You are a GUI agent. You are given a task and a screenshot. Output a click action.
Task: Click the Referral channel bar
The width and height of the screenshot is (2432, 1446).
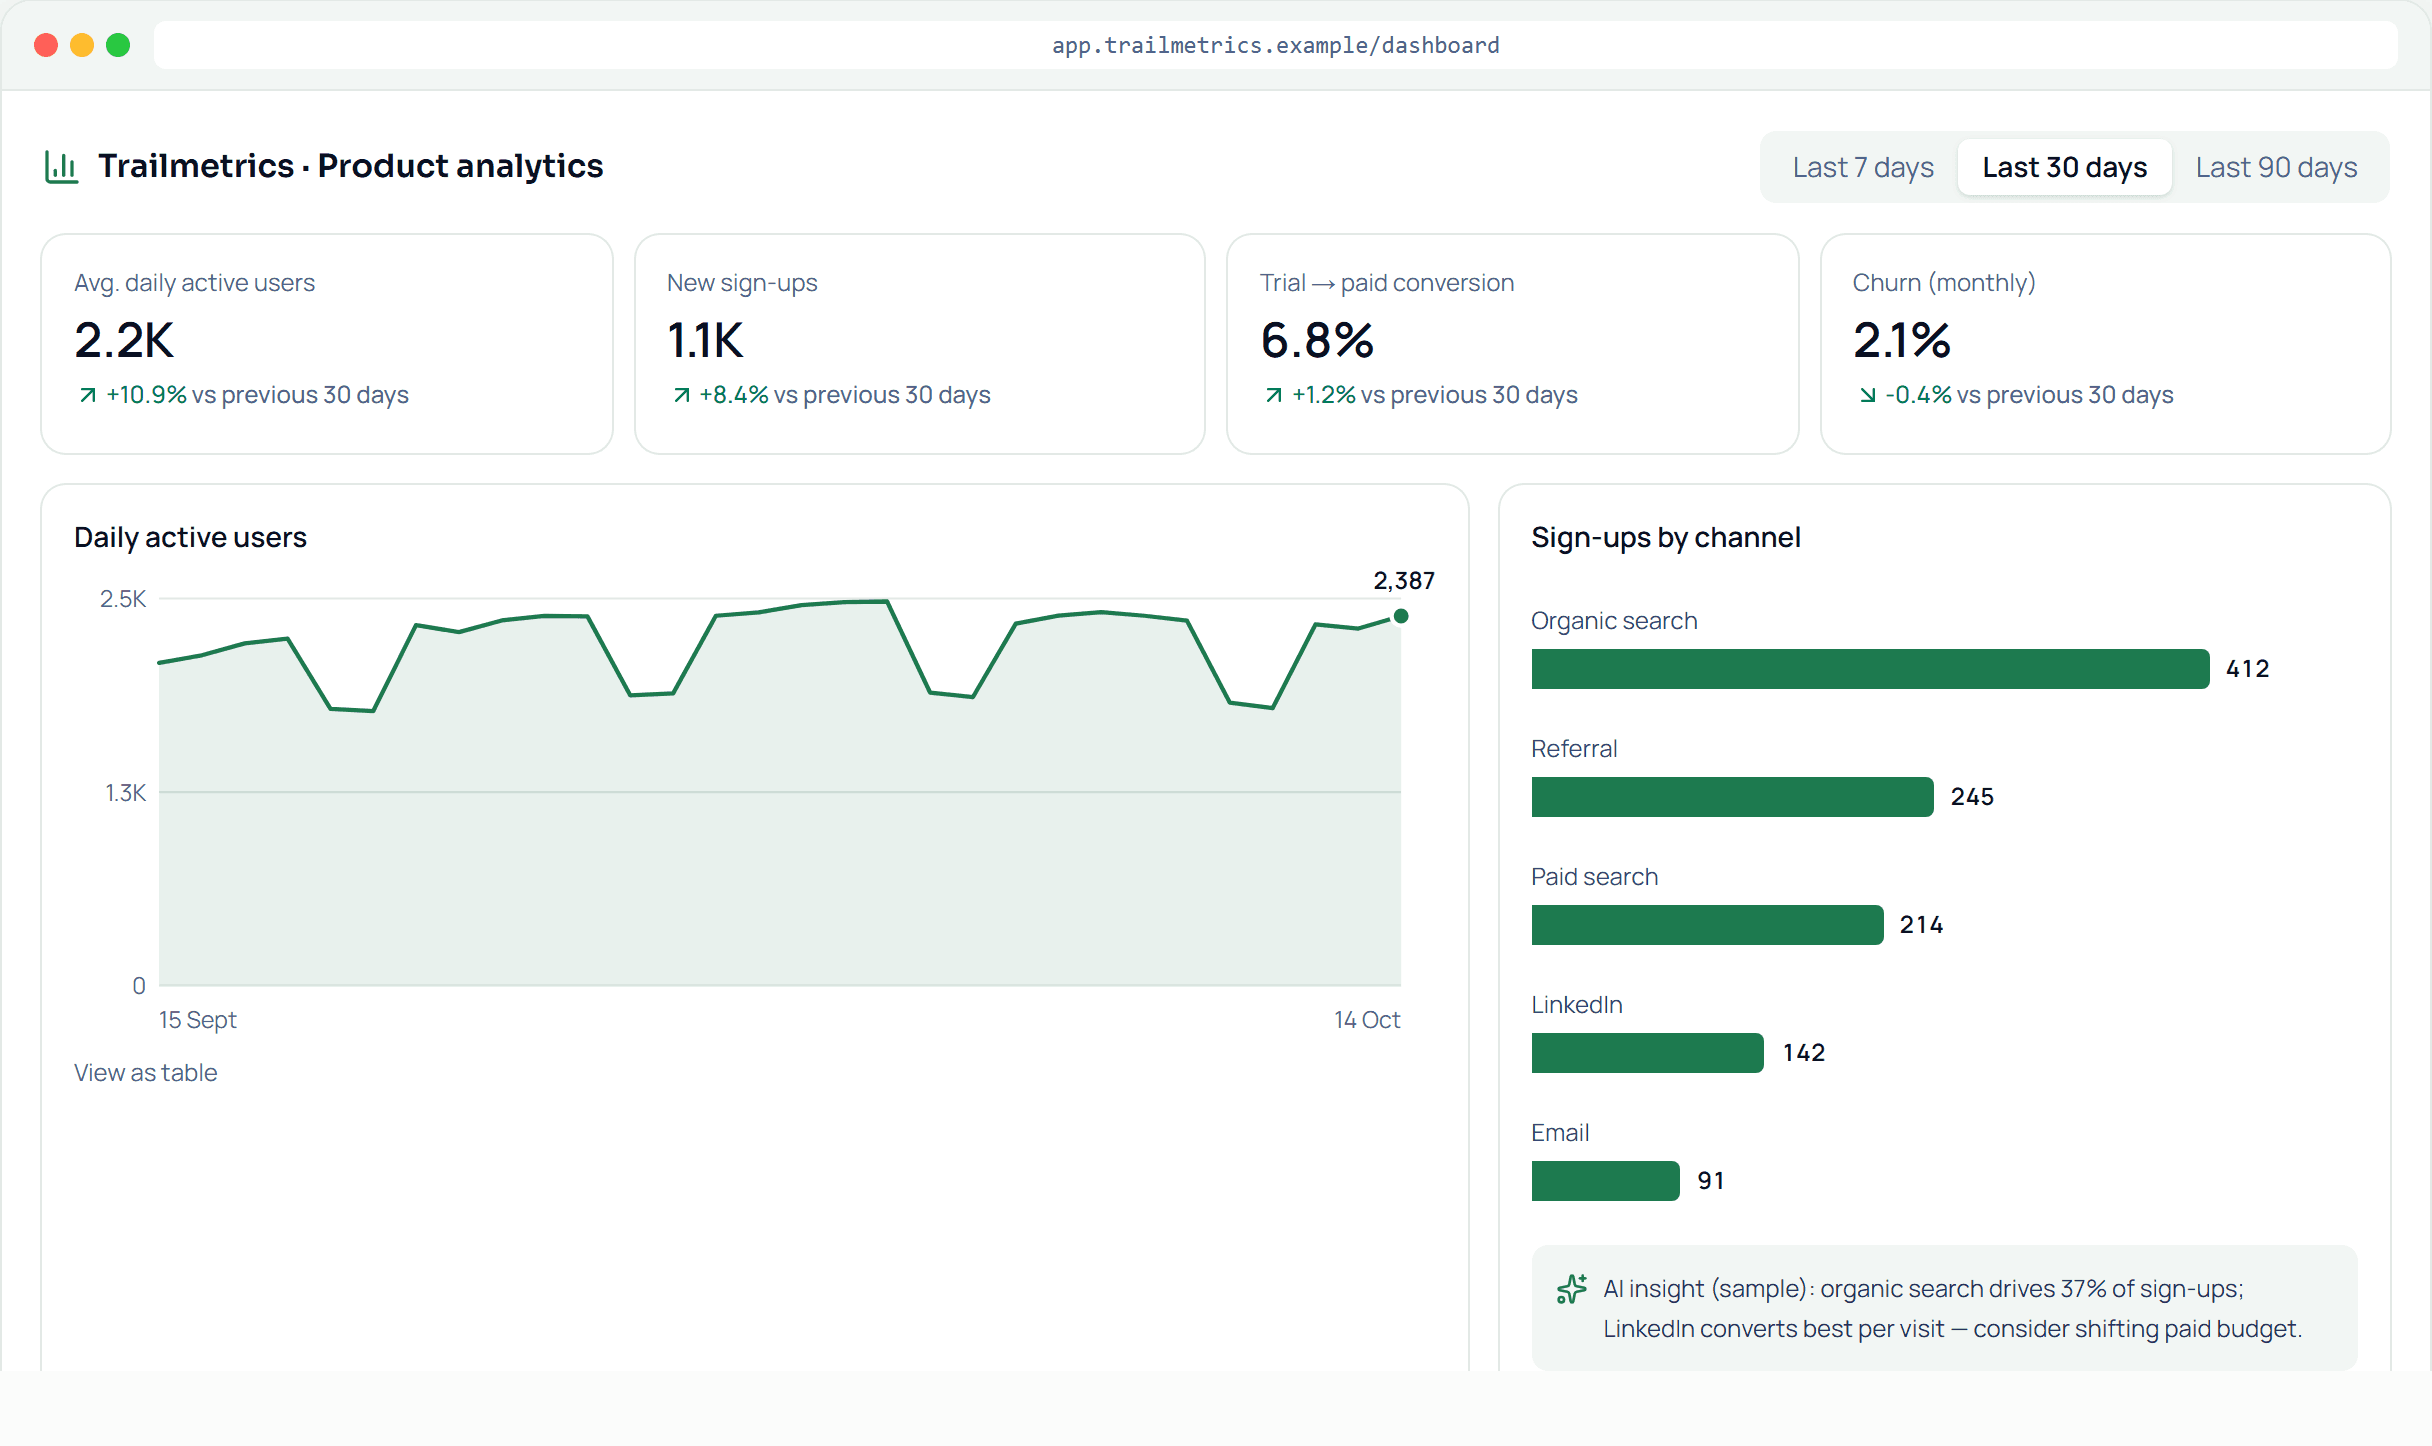click(1732, 797)
